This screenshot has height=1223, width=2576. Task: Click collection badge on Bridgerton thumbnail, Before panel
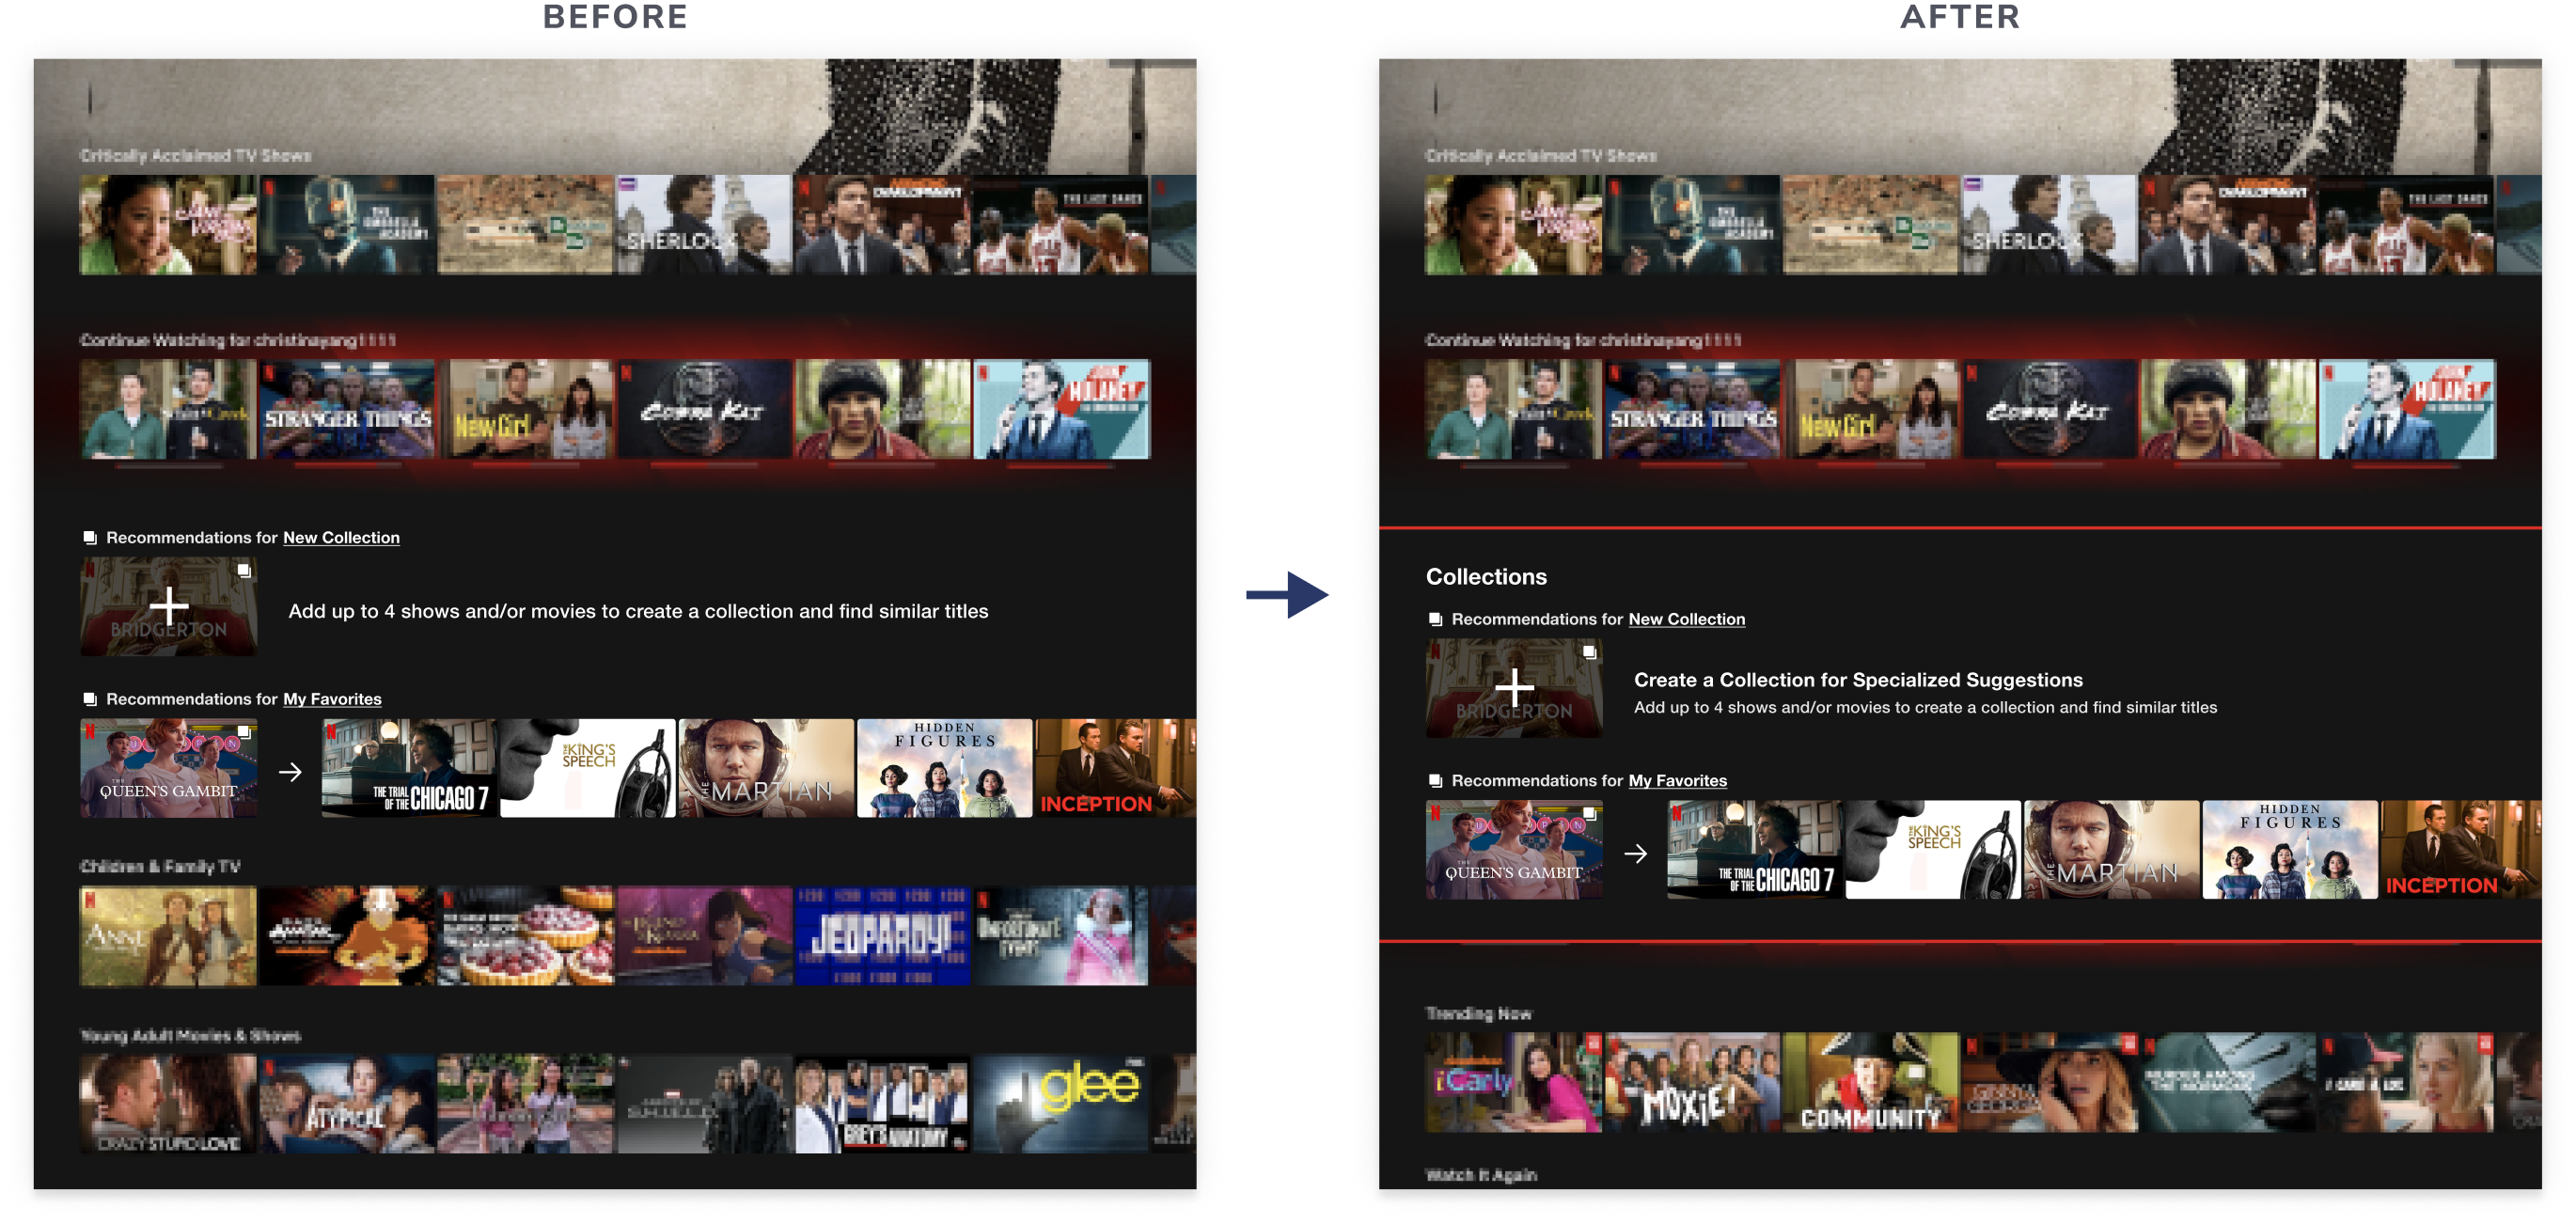(x=244, y=570)
